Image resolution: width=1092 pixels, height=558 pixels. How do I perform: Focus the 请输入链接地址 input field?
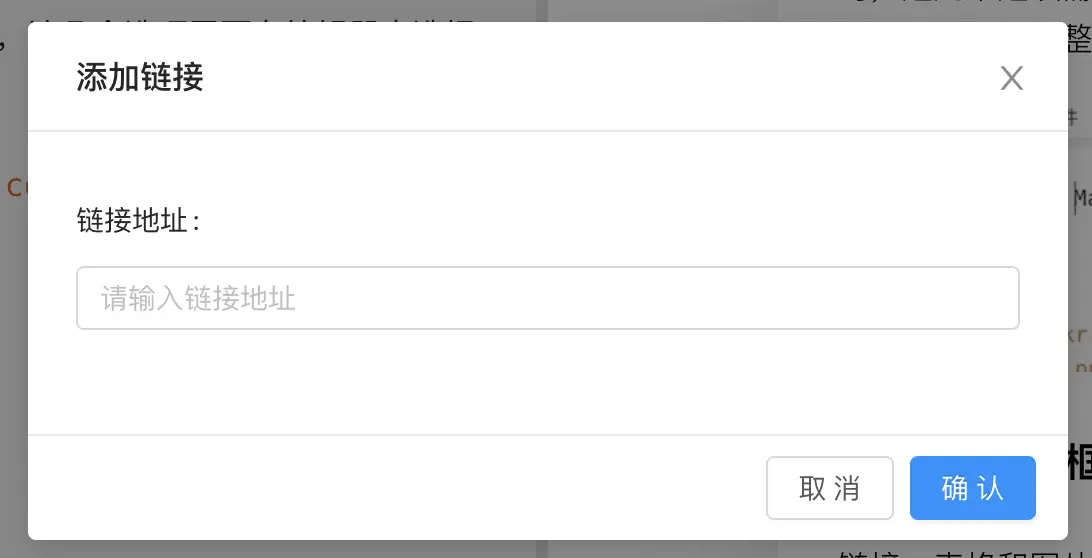[547, 298]
